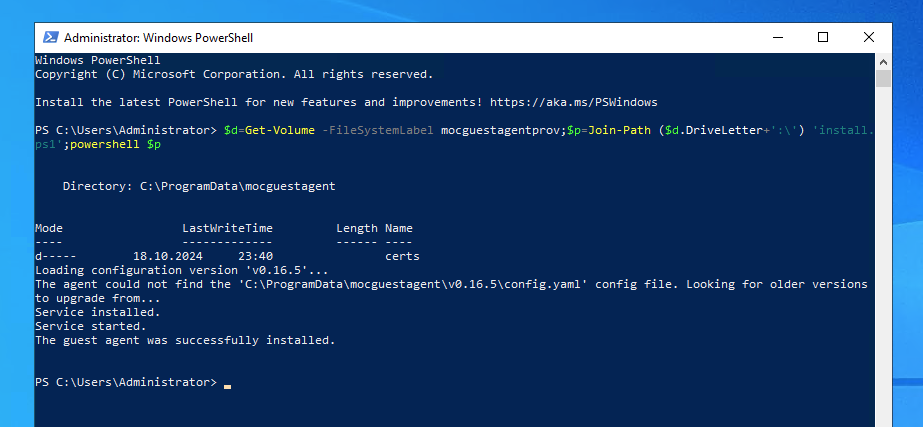This screenshot has width=923, height=427.
Task: Click the vertical scrollbar thumb
Action: click(883, 78)
